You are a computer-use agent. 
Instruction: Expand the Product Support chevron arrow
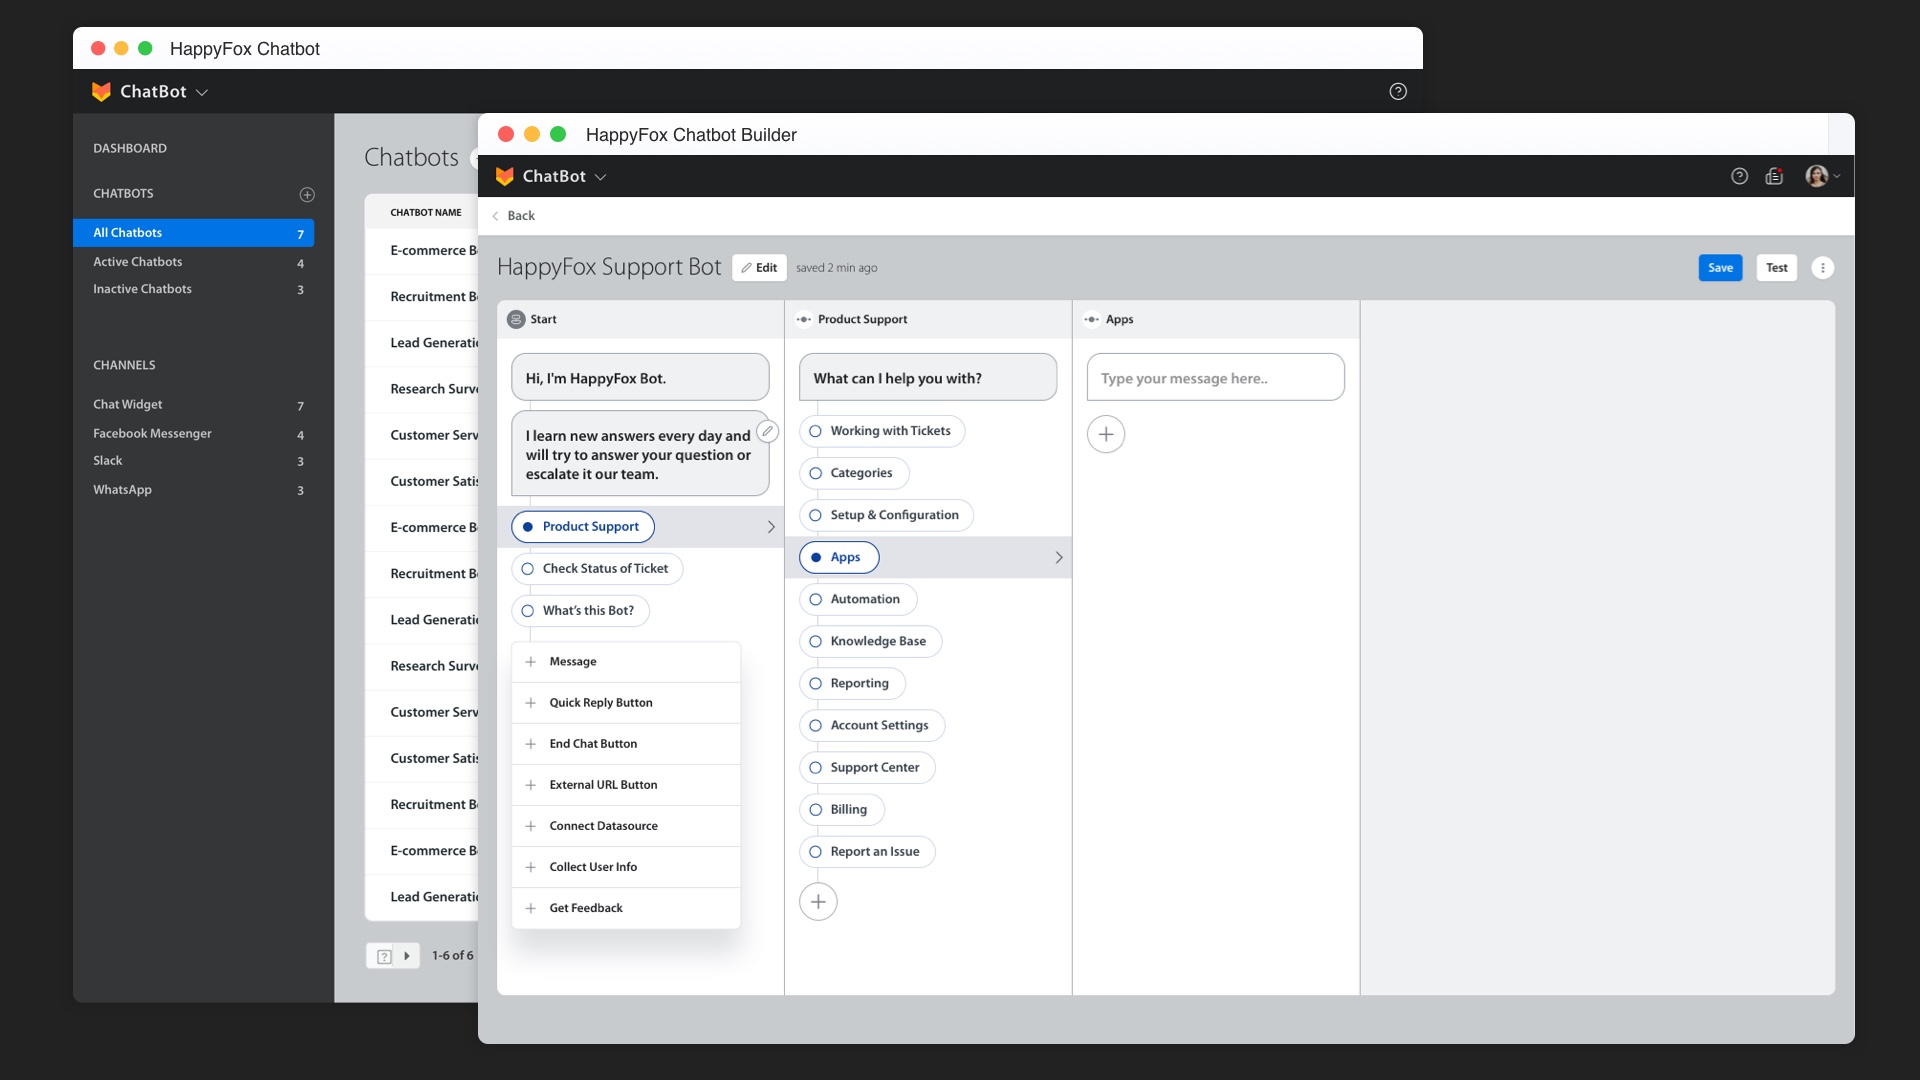click(x=771, y=527)
